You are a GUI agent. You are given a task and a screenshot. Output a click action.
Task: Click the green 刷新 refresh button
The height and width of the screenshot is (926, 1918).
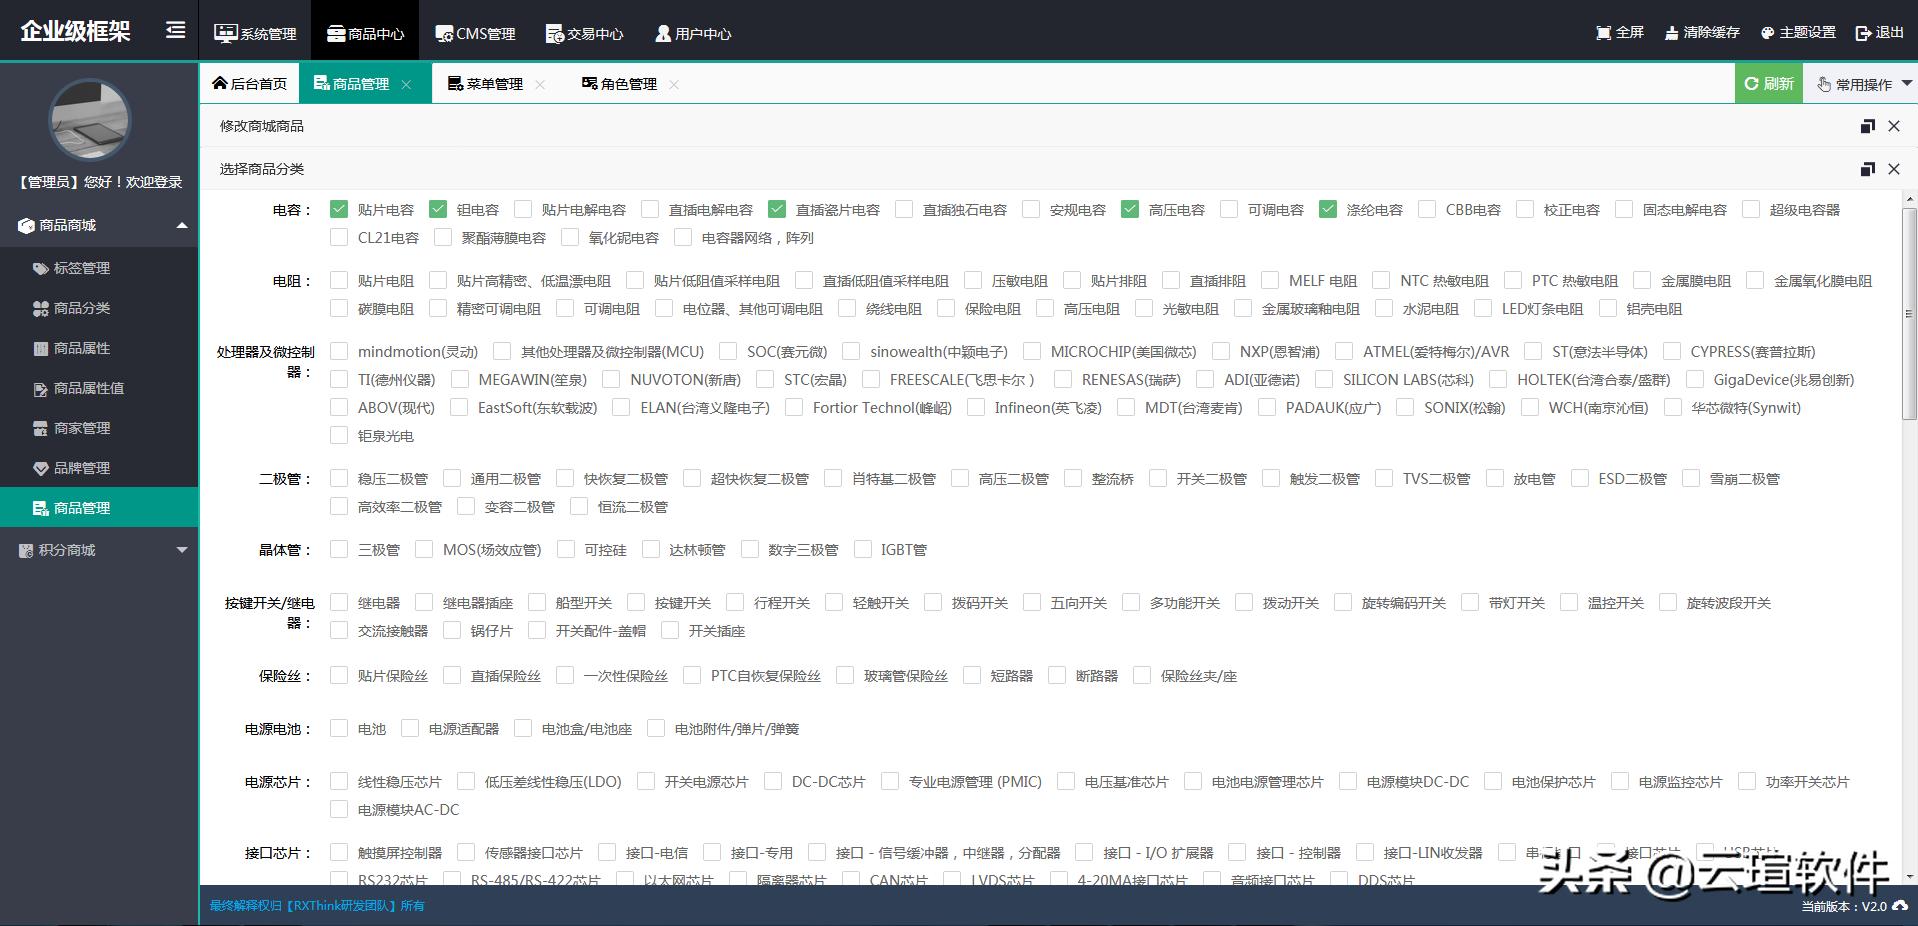1768,83
